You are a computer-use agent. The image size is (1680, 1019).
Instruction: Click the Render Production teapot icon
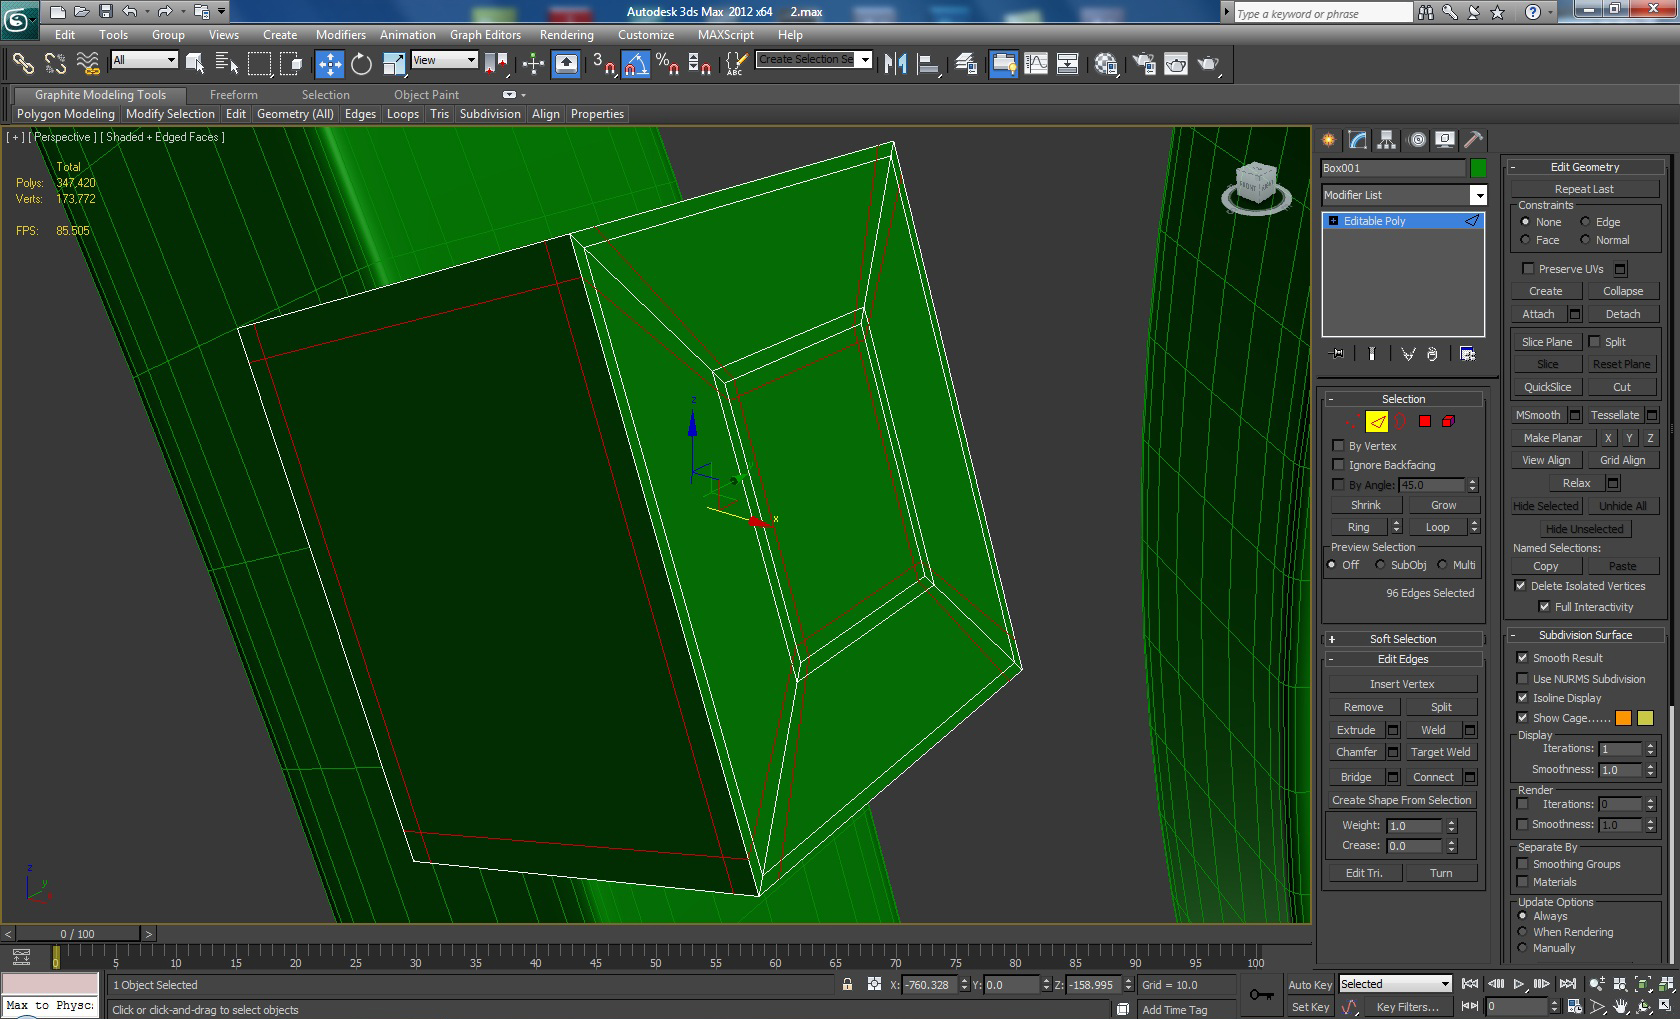pos(1208,64)
